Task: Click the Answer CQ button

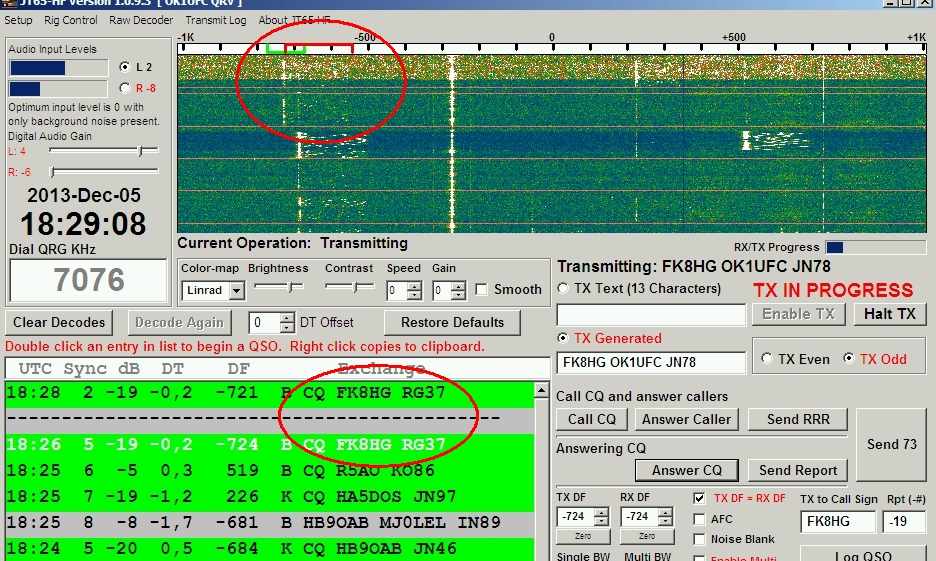Action: pos(686,470)
